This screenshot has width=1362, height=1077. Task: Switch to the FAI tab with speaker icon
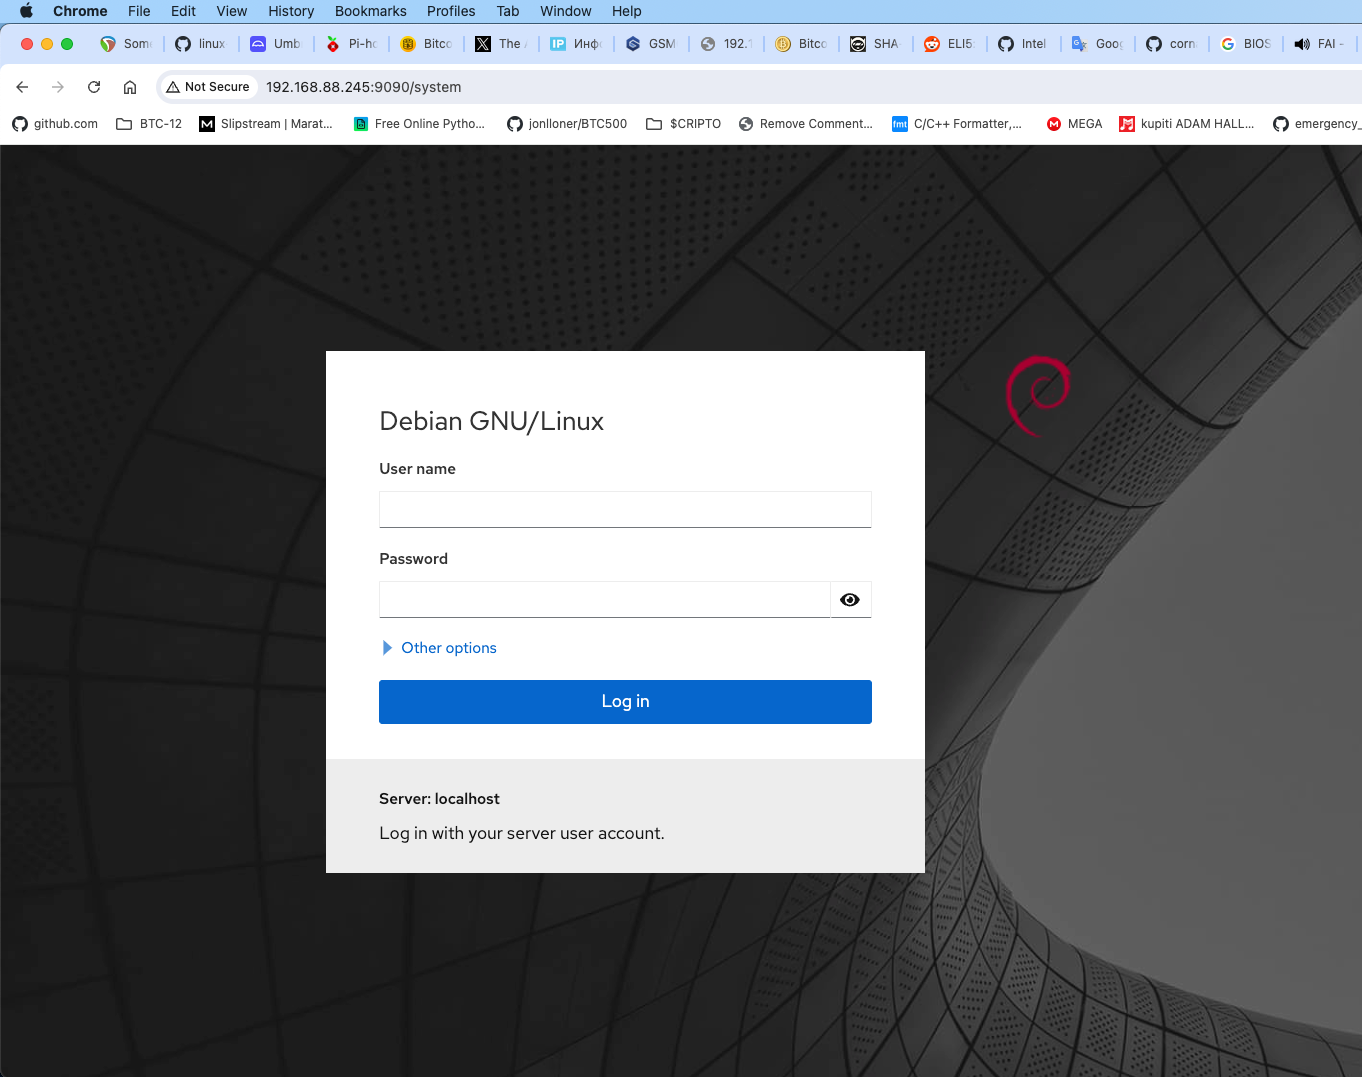(x=1320, y=44)
